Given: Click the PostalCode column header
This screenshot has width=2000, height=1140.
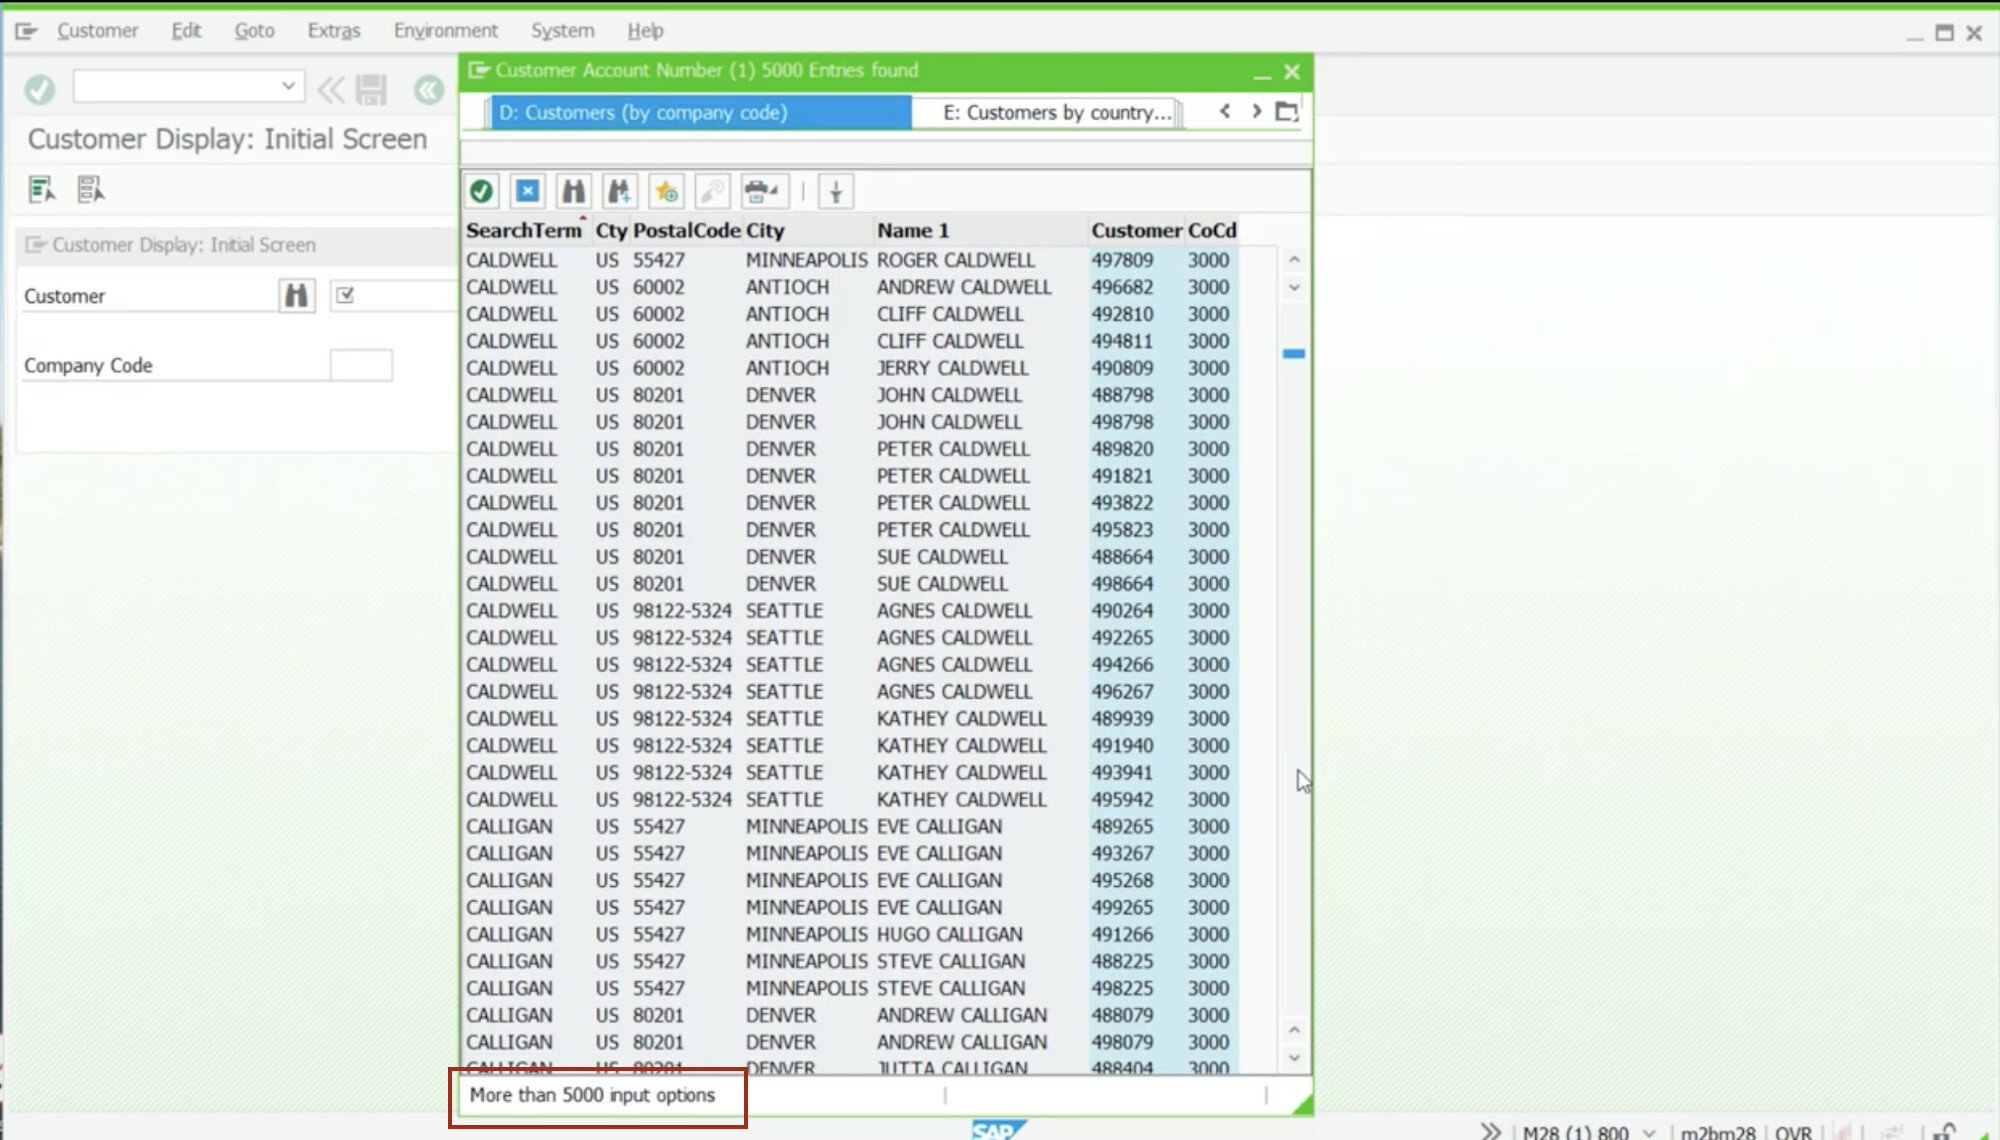Looking at the screenshot, I should (x=687, y=230).
